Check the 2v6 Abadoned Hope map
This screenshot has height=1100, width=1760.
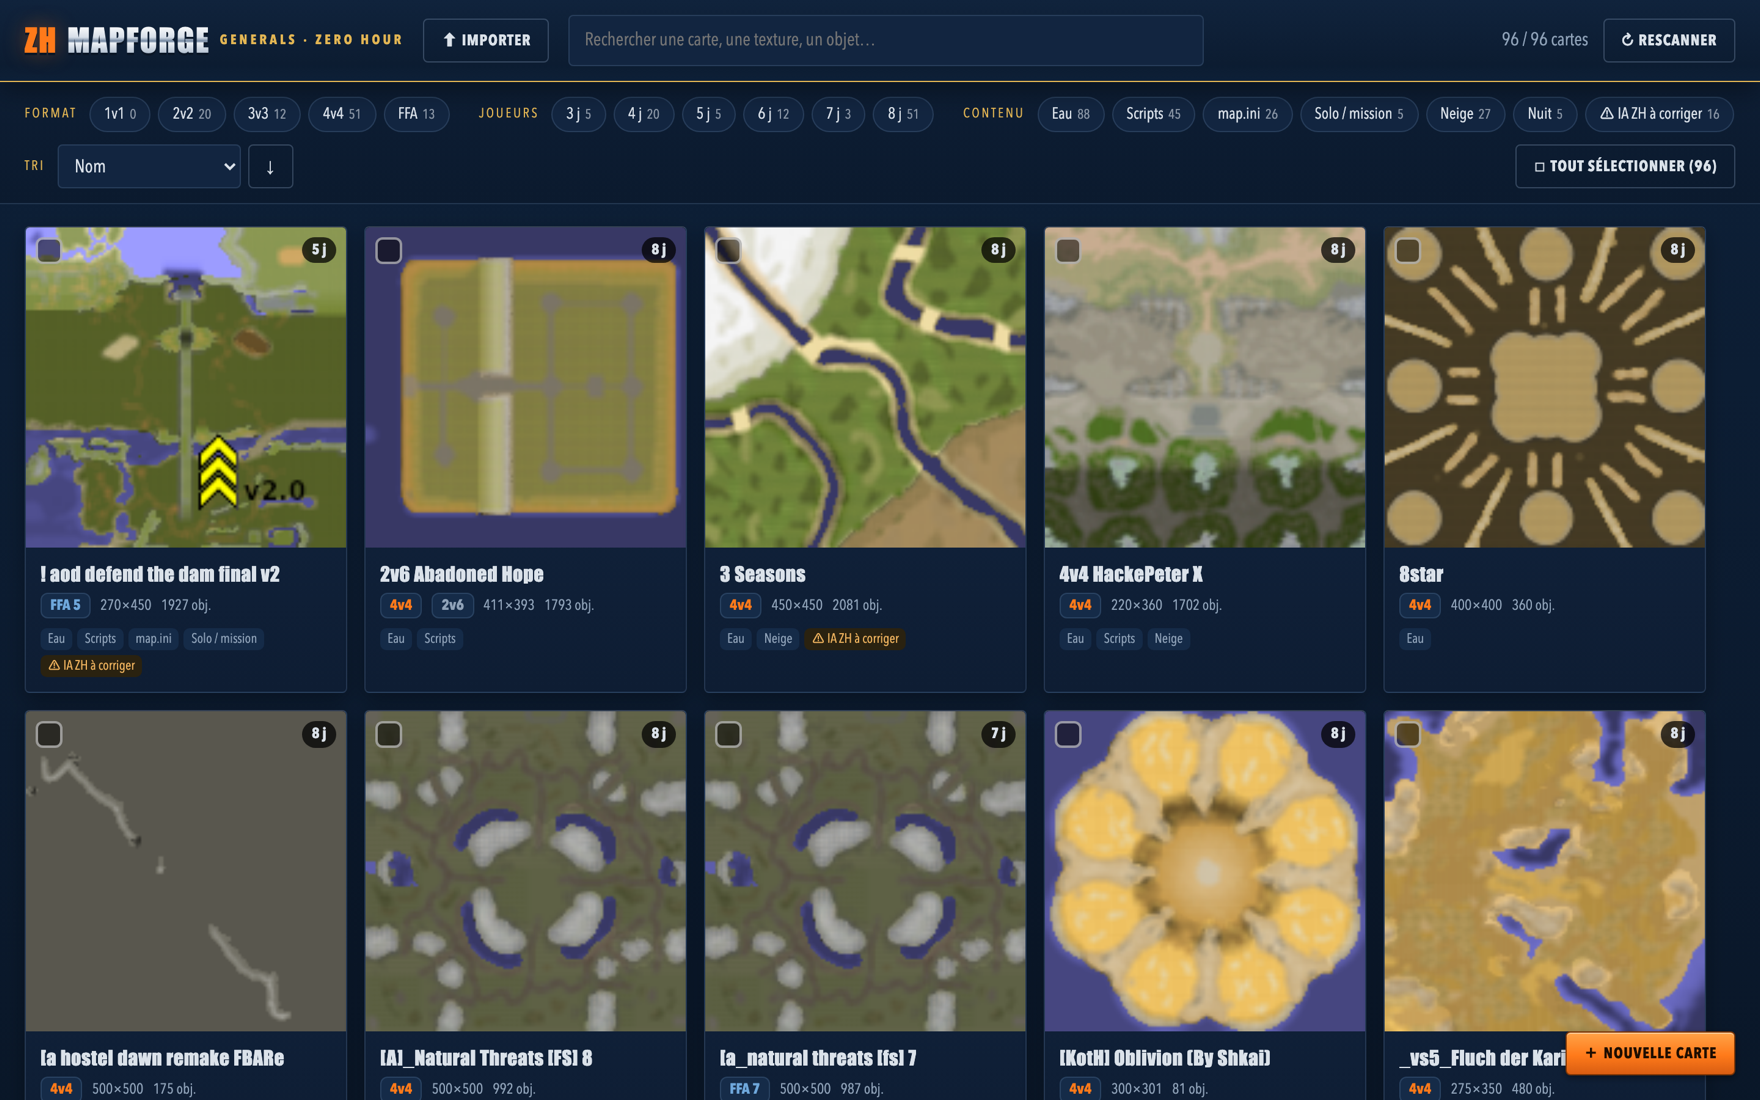[389, 250]
